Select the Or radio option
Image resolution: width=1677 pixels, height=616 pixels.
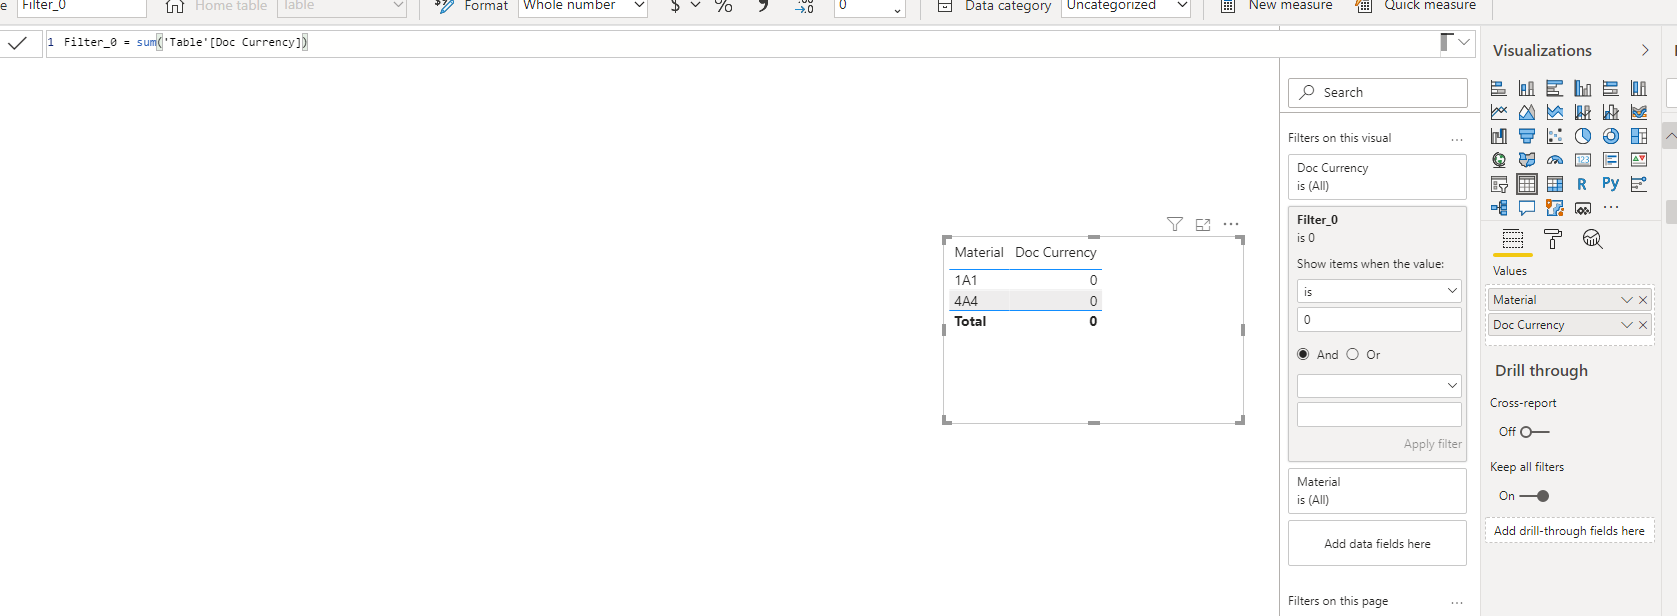pos(1352,354)
